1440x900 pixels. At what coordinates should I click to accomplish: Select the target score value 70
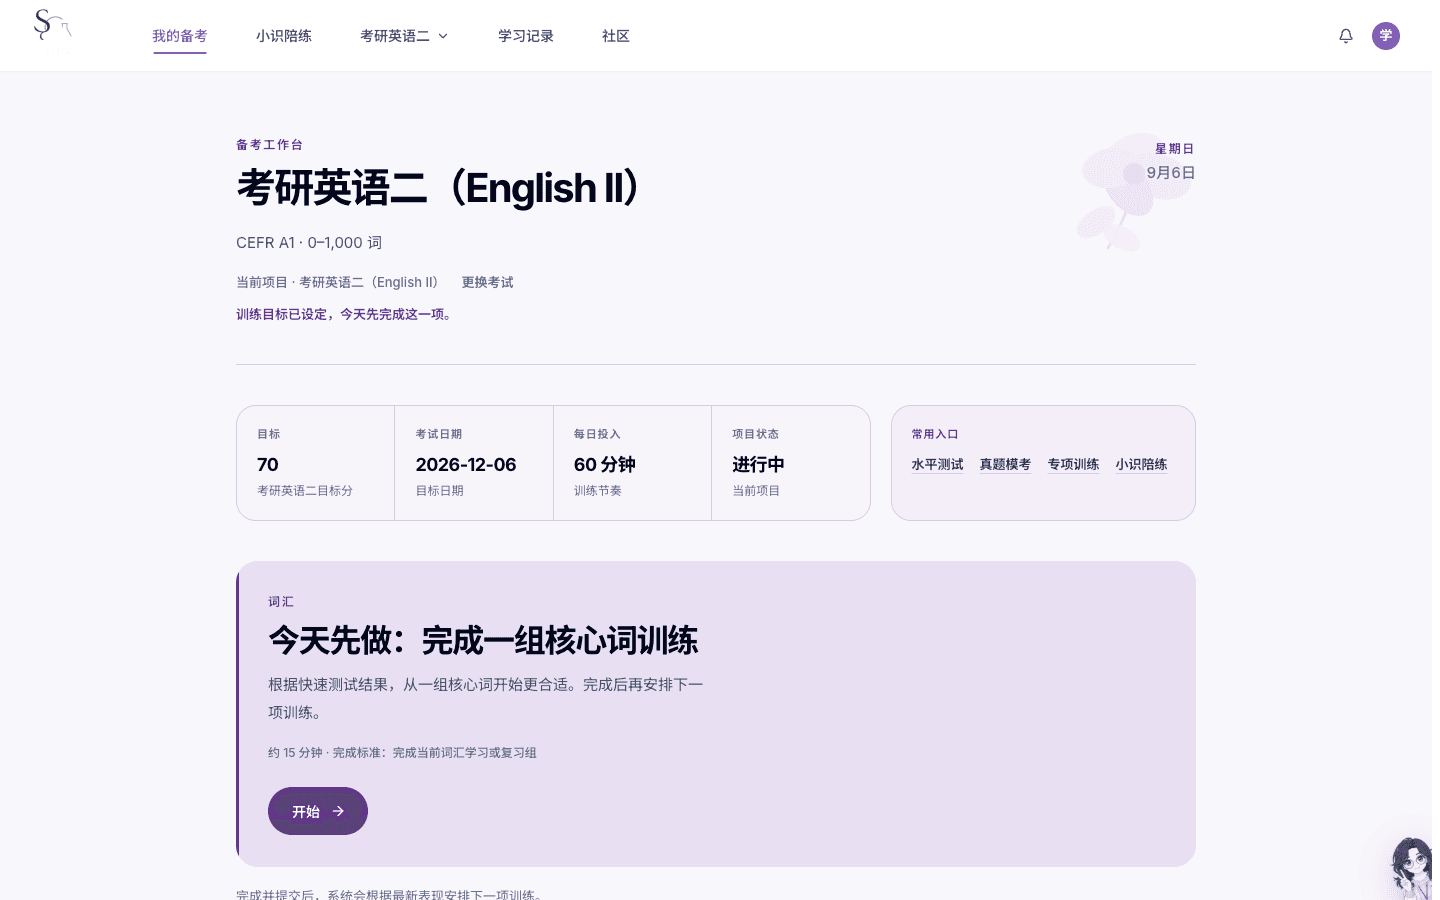point(268,464)
